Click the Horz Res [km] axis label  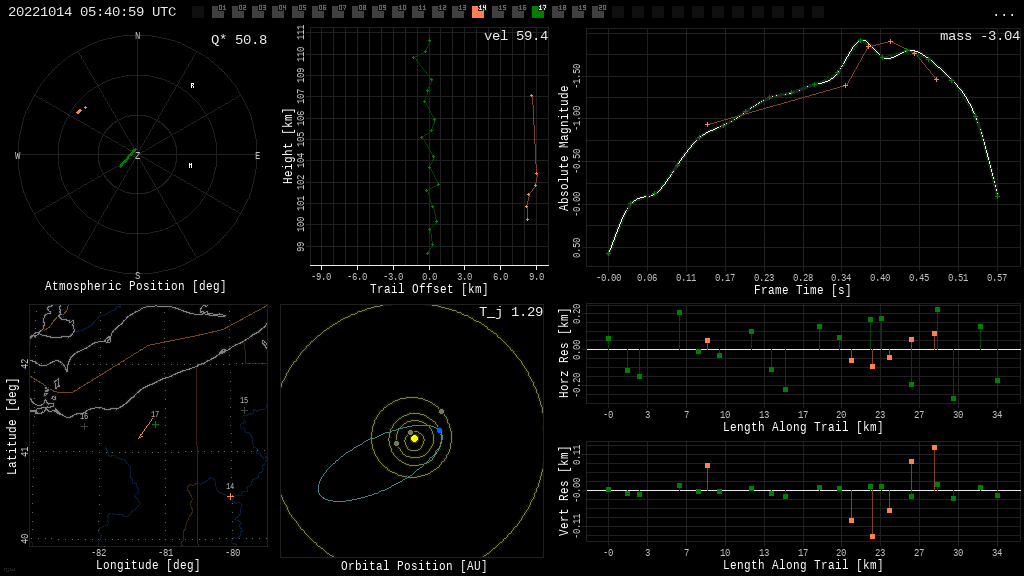564,353
